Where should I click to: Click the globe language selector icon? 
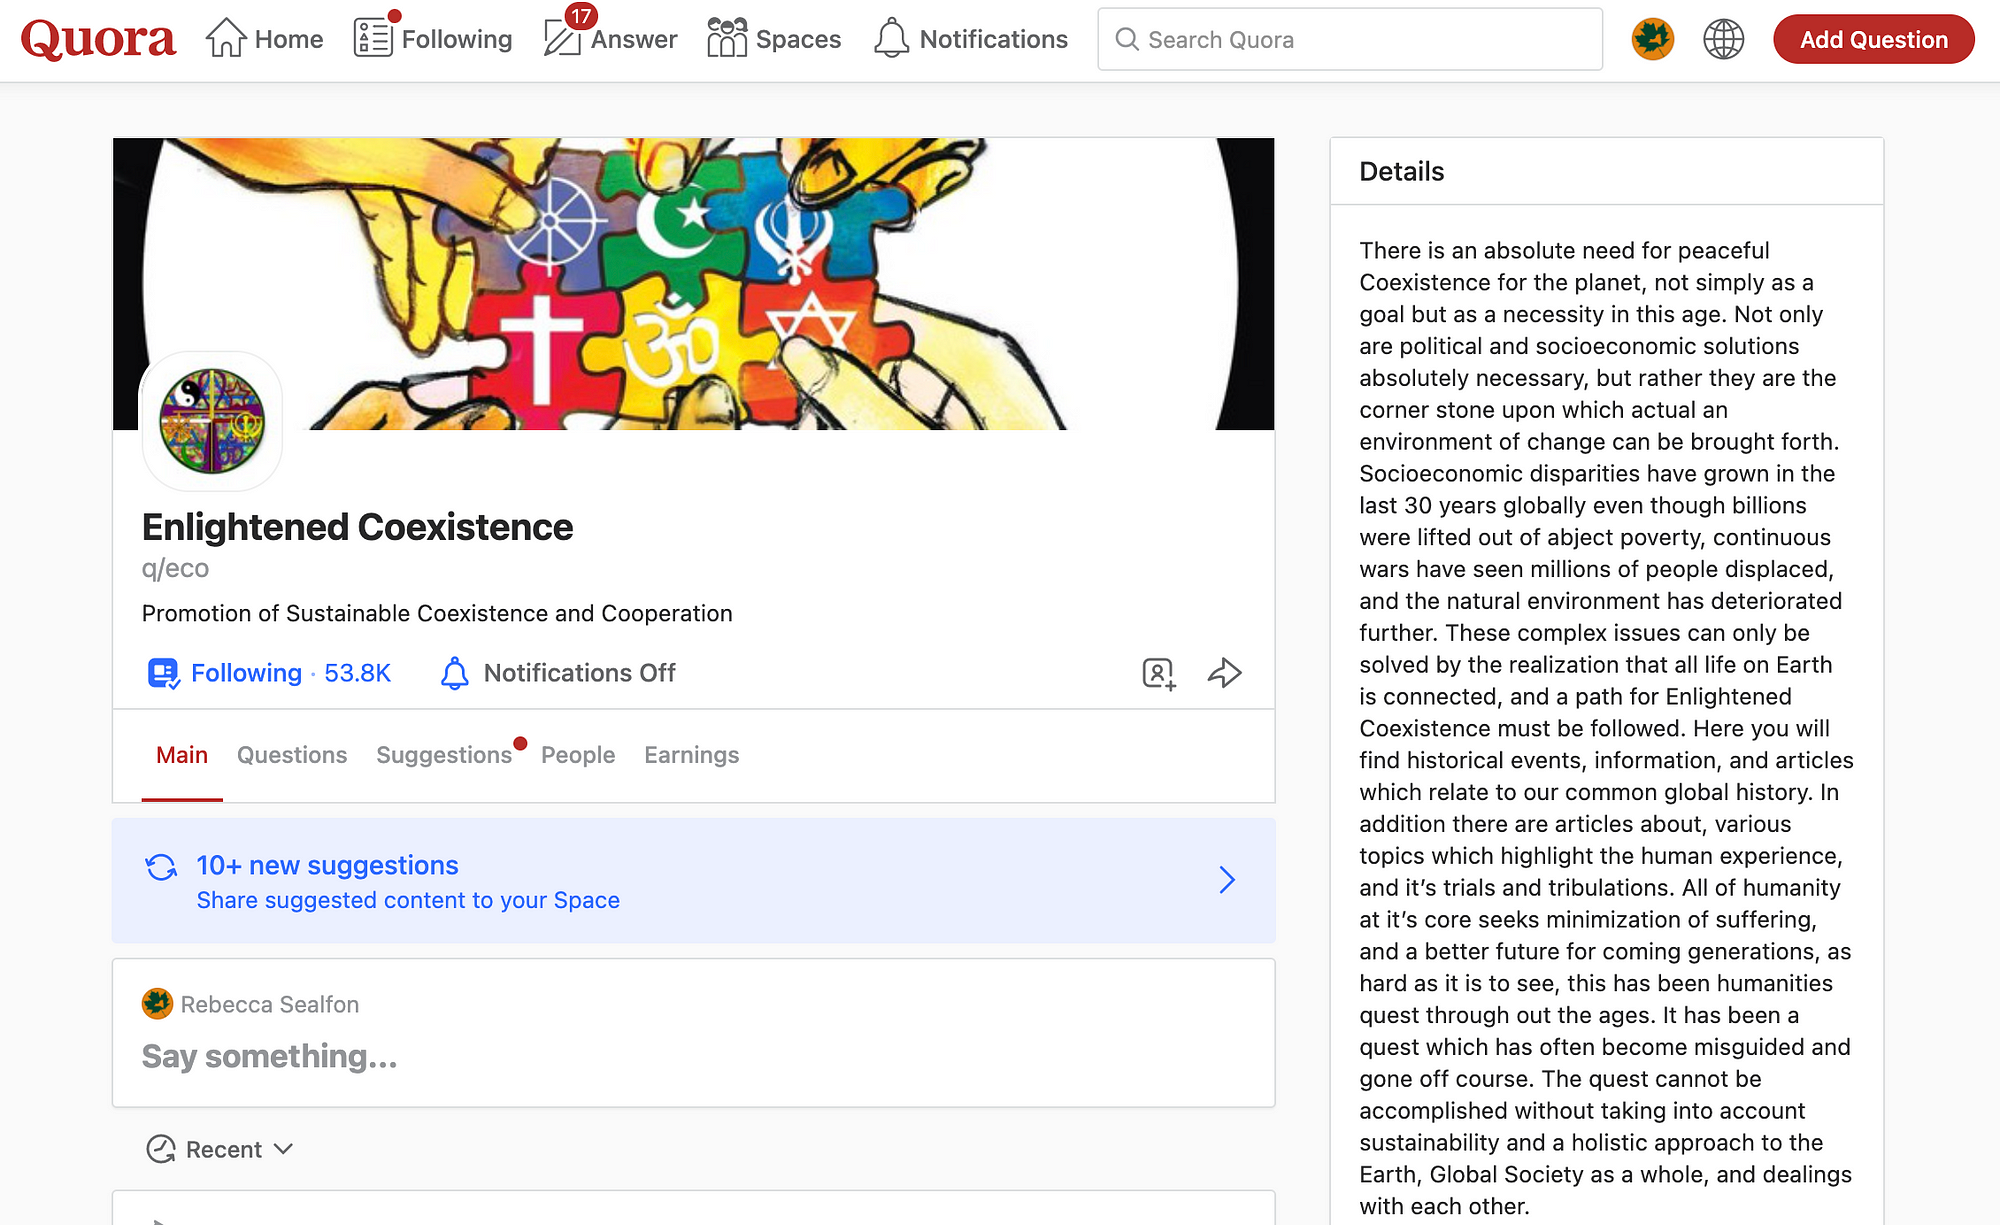[x=1724, y=39]
